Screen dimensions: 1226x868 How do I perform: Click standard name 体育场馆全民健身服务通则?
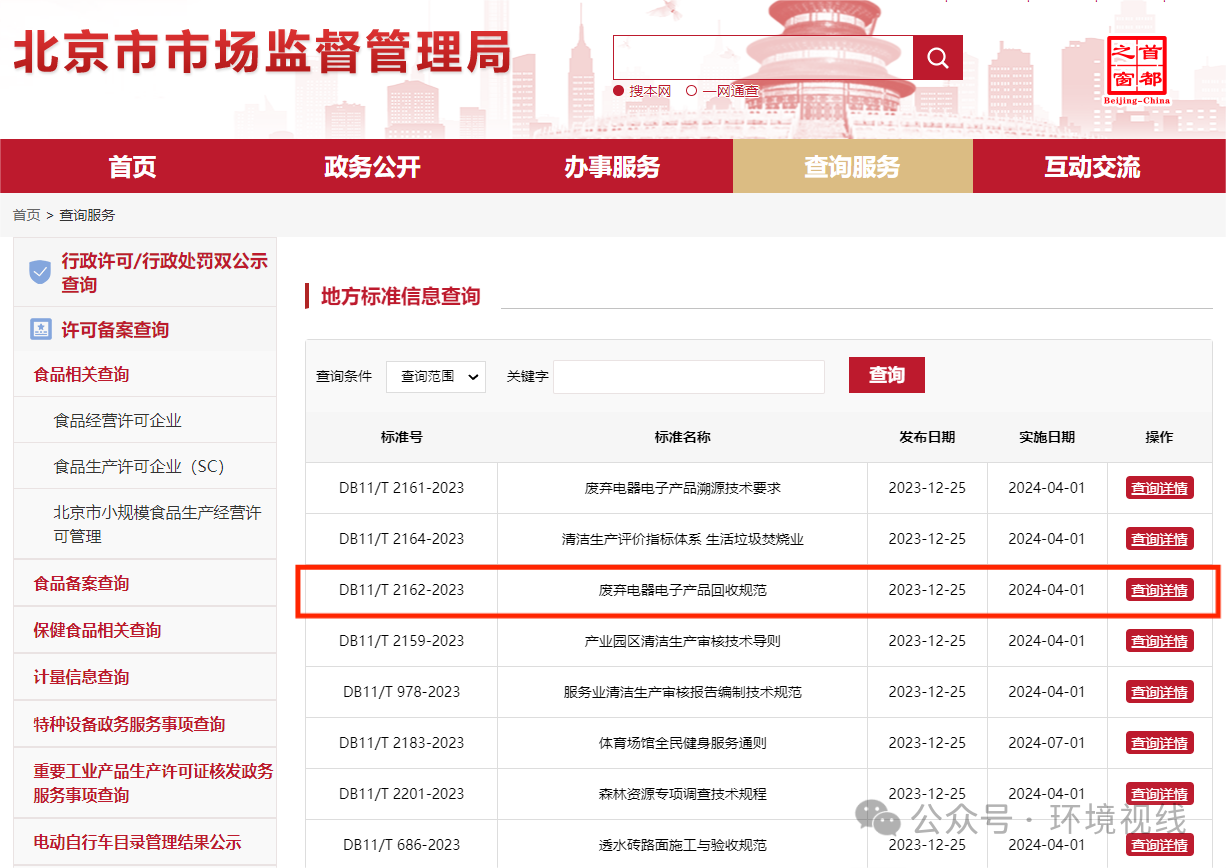coord(683,743)
